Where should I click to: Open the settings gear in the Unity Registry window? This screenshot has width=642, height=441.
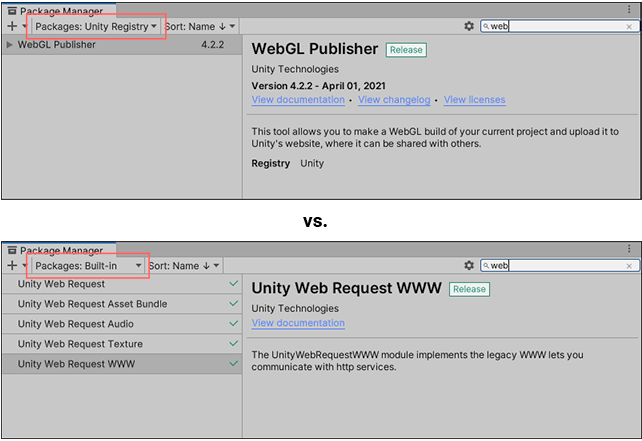click(469, 26)
